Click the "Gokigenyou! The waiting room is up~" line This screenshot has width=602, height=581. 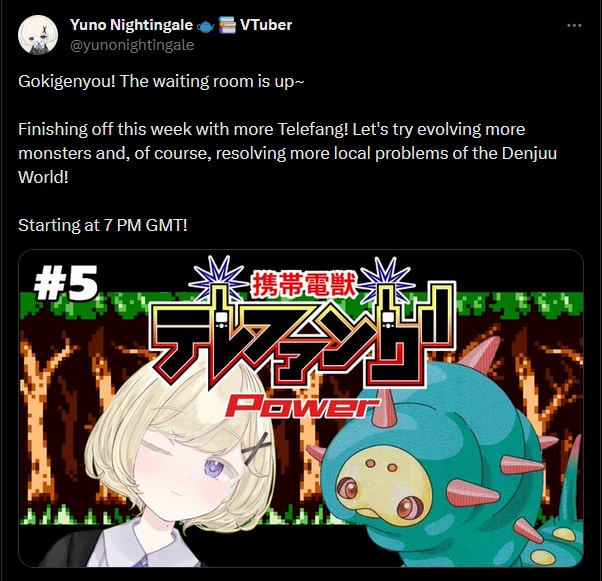(161, 81)
